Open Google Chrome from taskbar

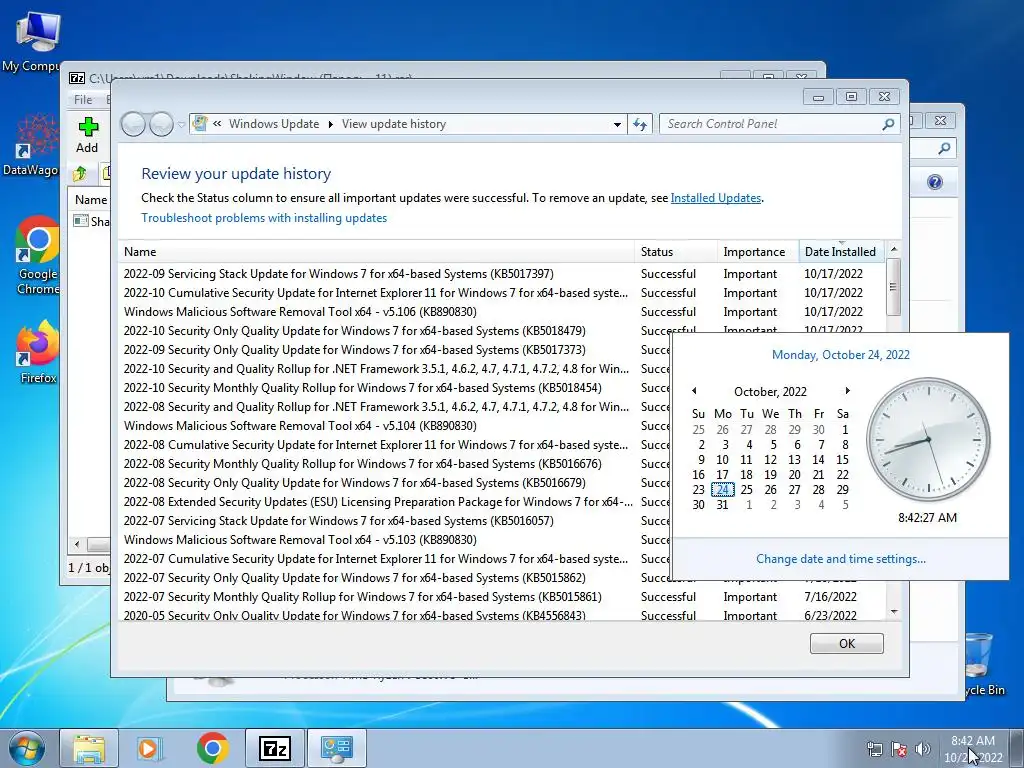(x=212, y=748)
